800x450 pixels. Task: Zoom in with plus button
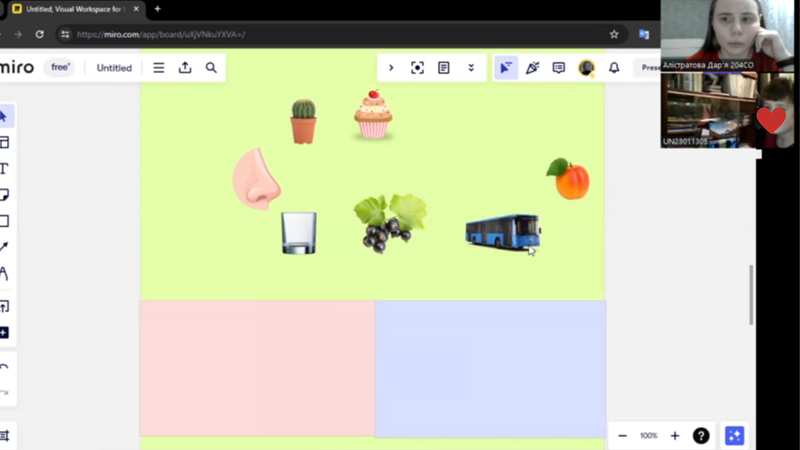(x=675, y=436)
